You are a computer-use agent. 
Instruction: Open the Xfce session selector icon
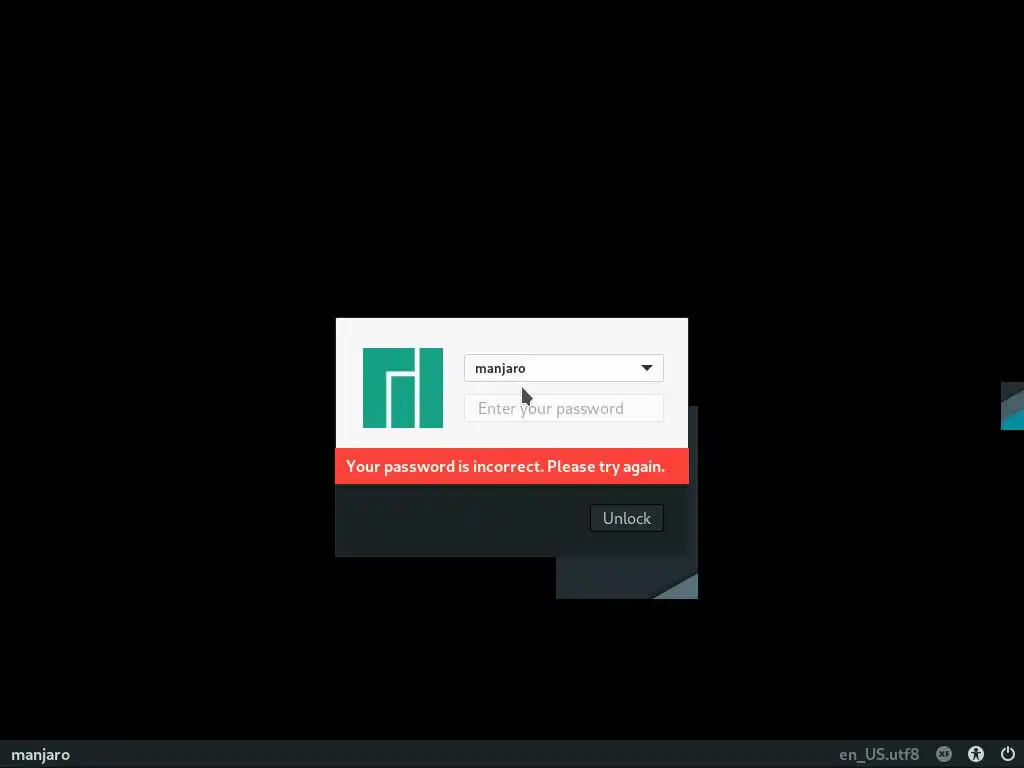click(x=944, y=754)
